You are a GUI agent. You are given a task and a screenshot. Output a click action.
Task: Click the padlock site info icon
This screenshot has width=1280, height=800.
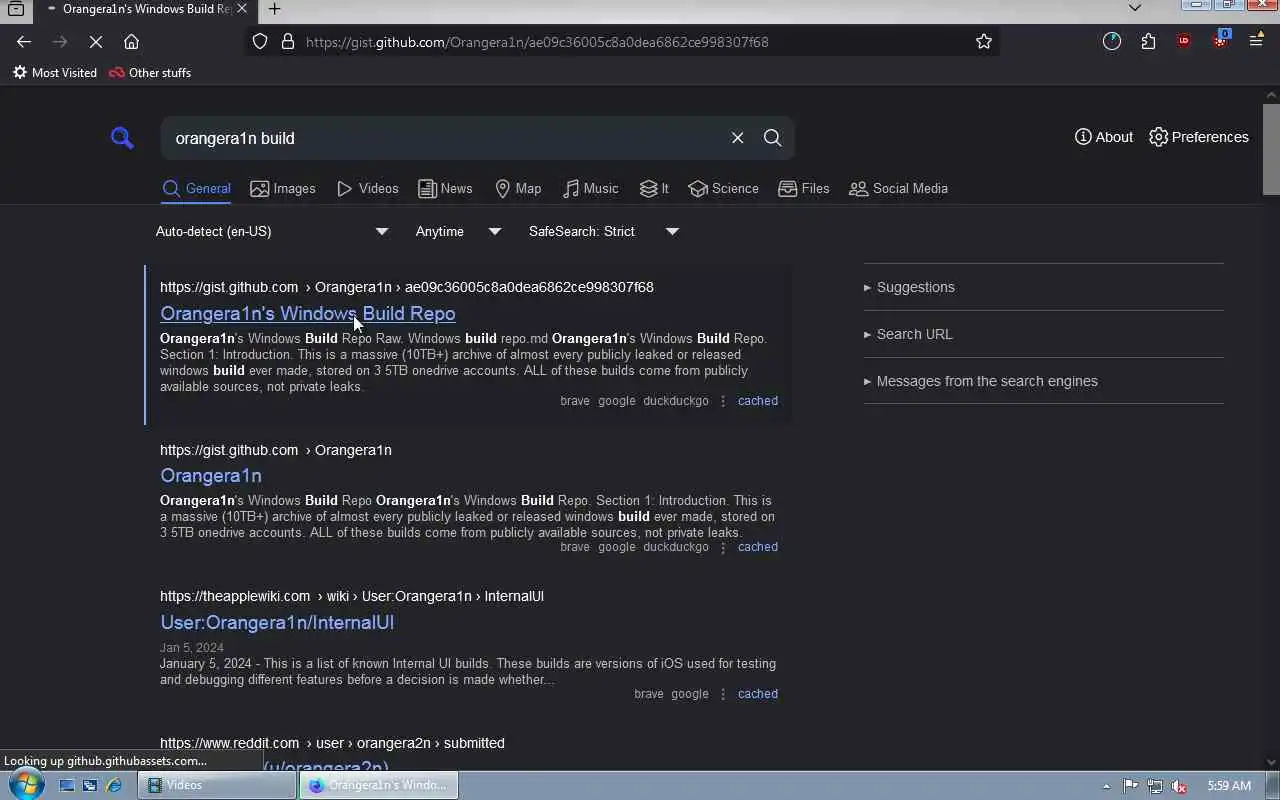[x=288, y=42]
